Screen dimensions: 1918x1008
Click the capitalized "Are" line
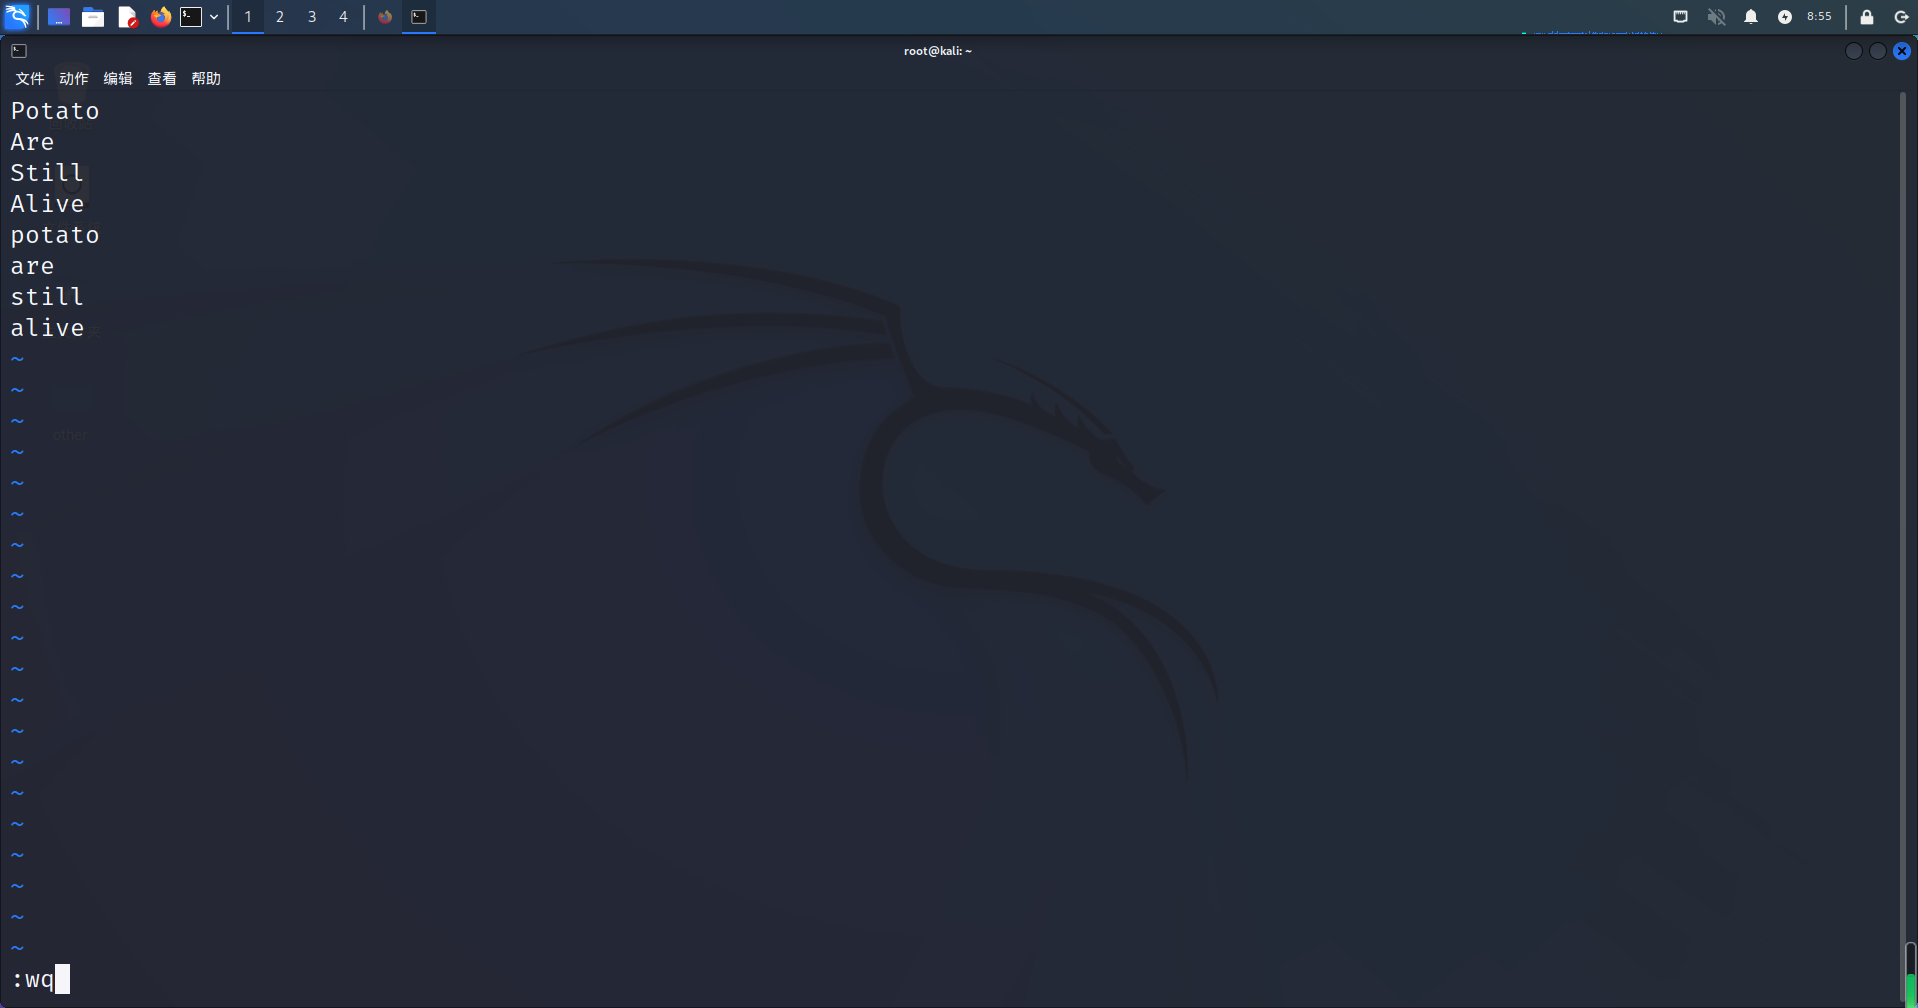pos(32,142)
